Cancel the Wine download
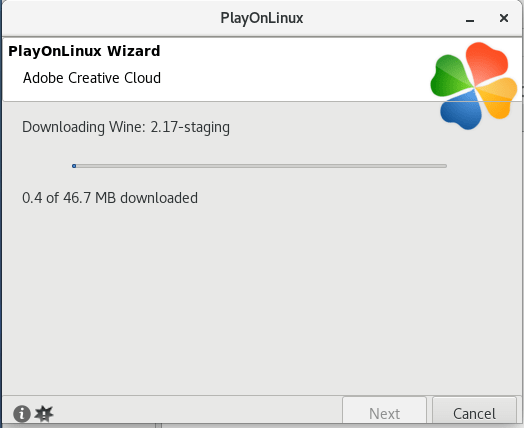 pyautogui.click(x=474, y=412)
